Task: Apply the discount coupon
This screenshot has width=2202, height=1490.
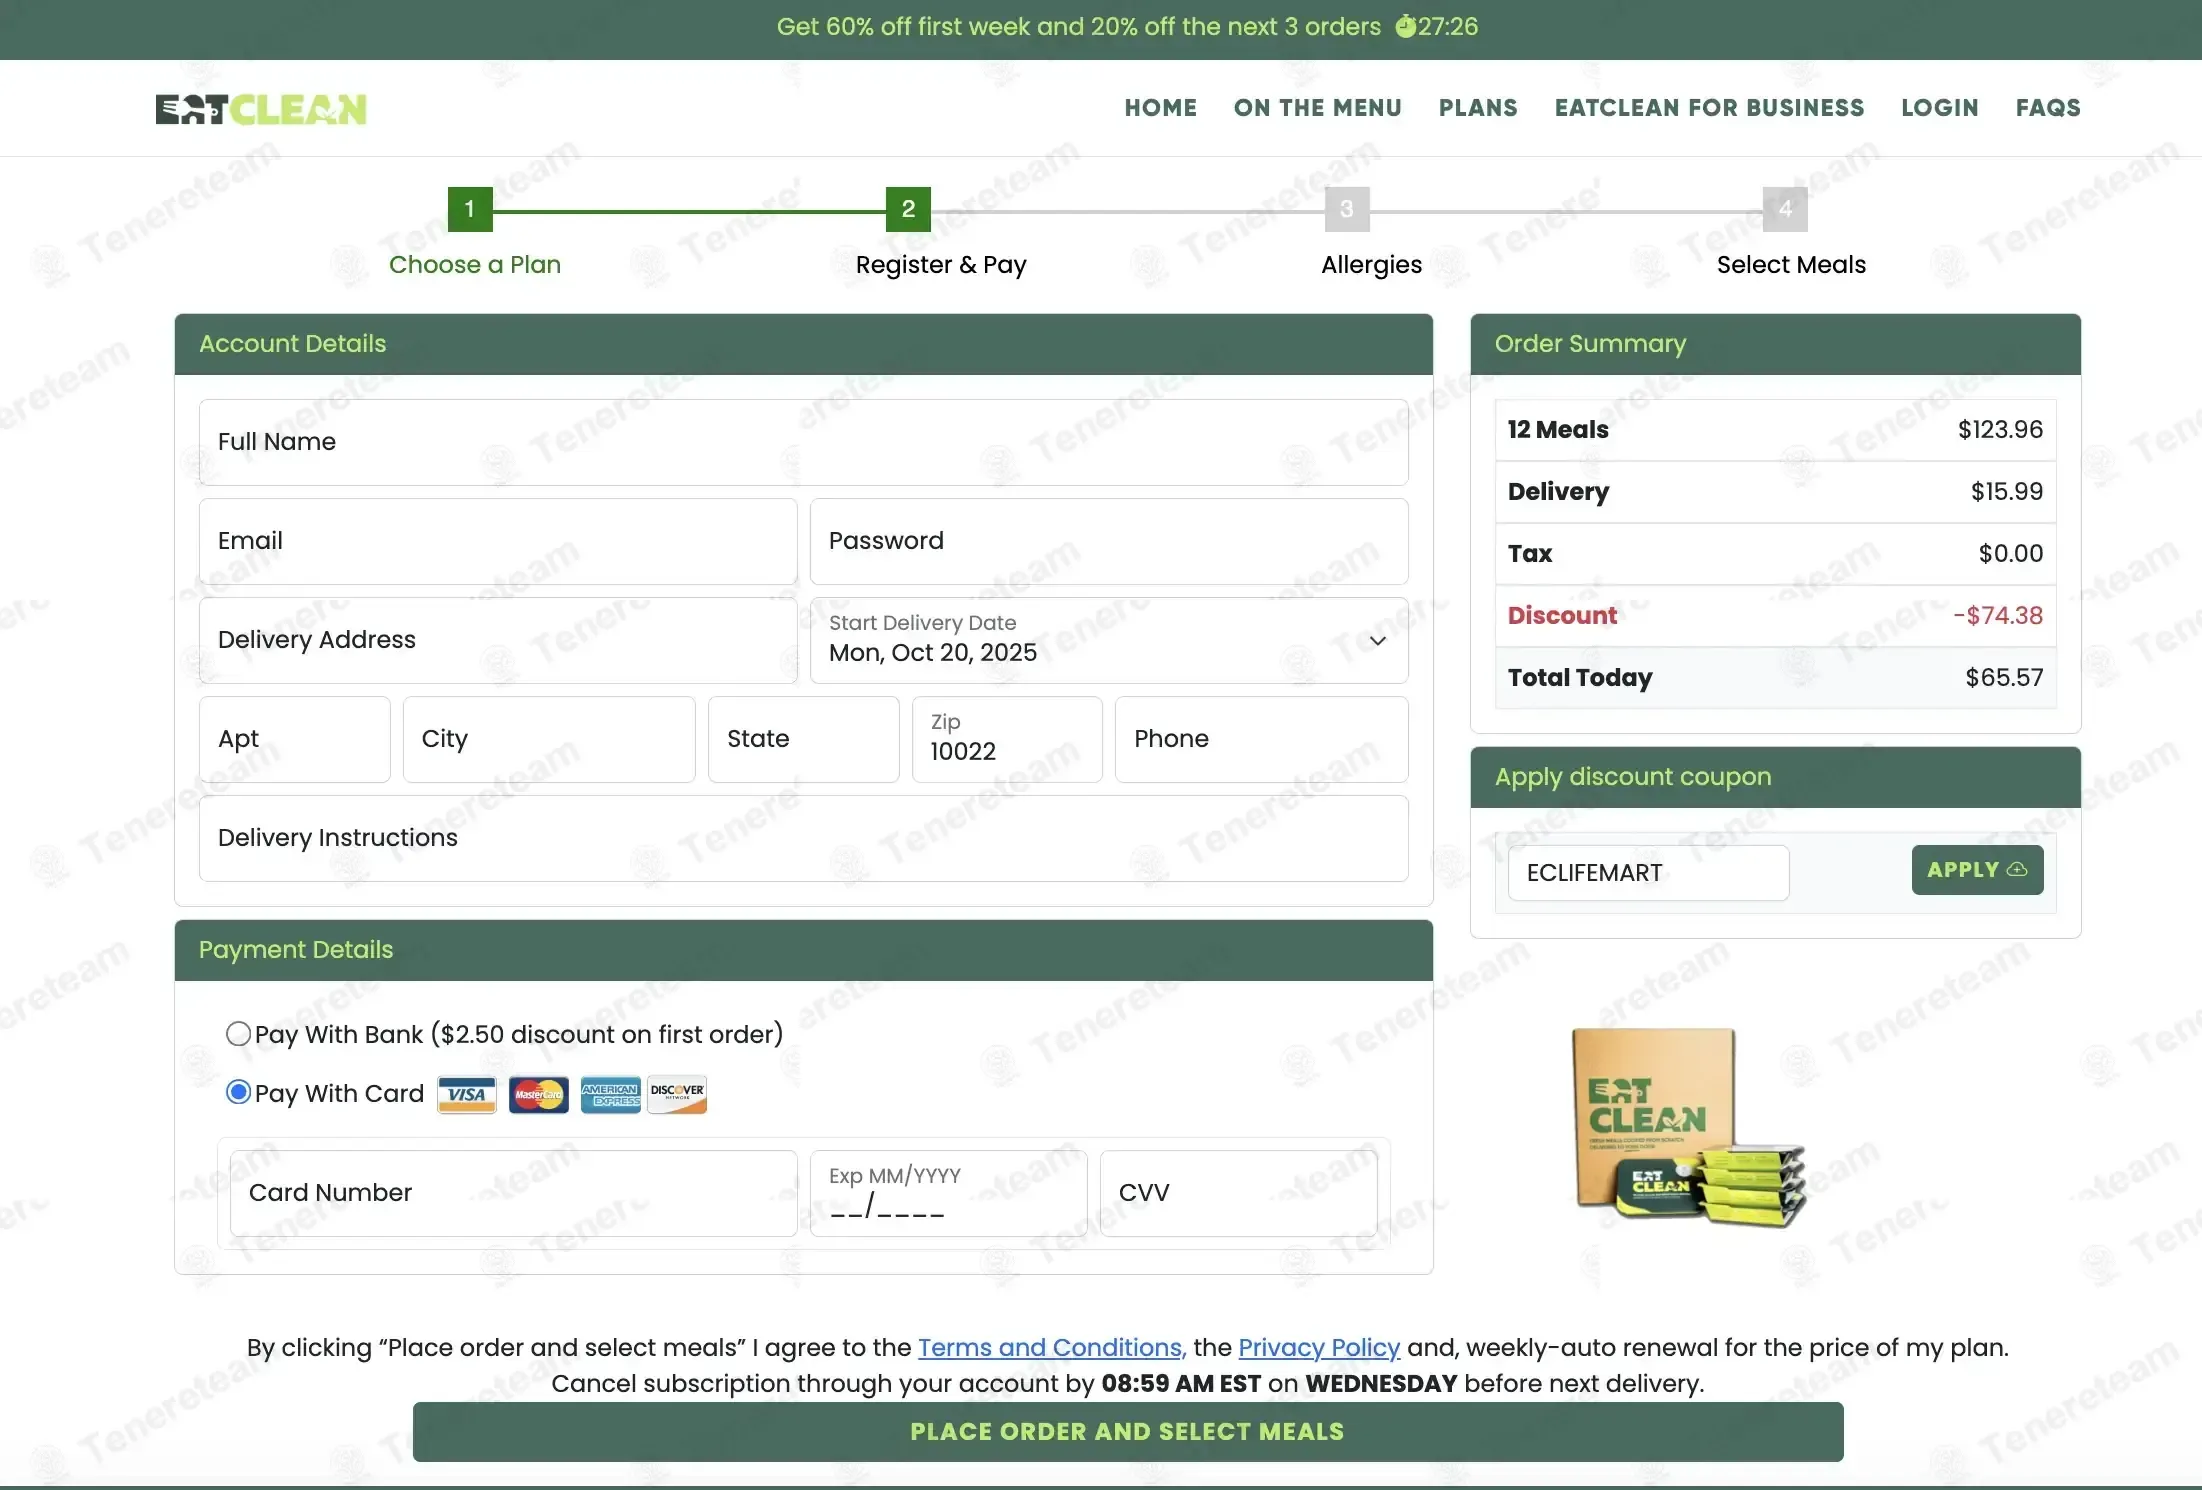Action: coord(1977,870)
